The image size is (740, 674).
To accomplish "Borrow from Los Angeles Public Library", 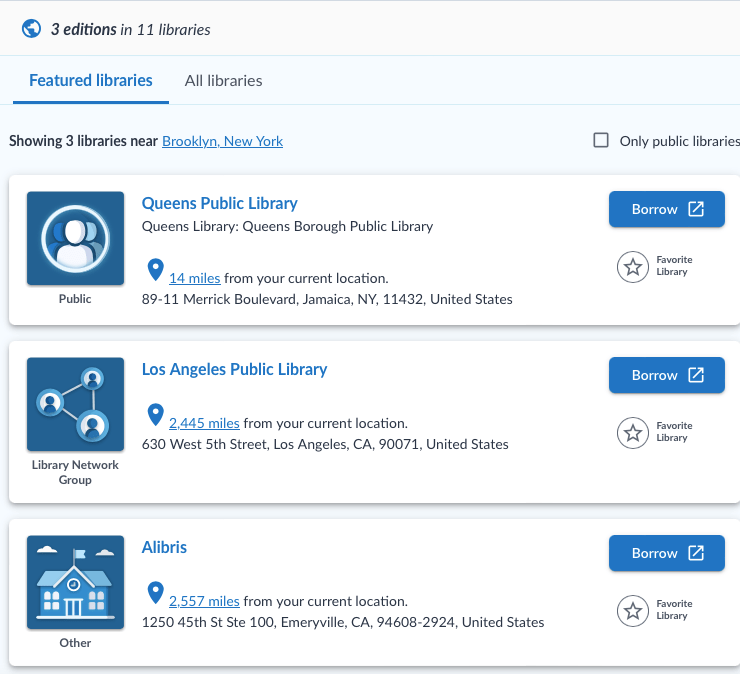I will coord(666,375).
